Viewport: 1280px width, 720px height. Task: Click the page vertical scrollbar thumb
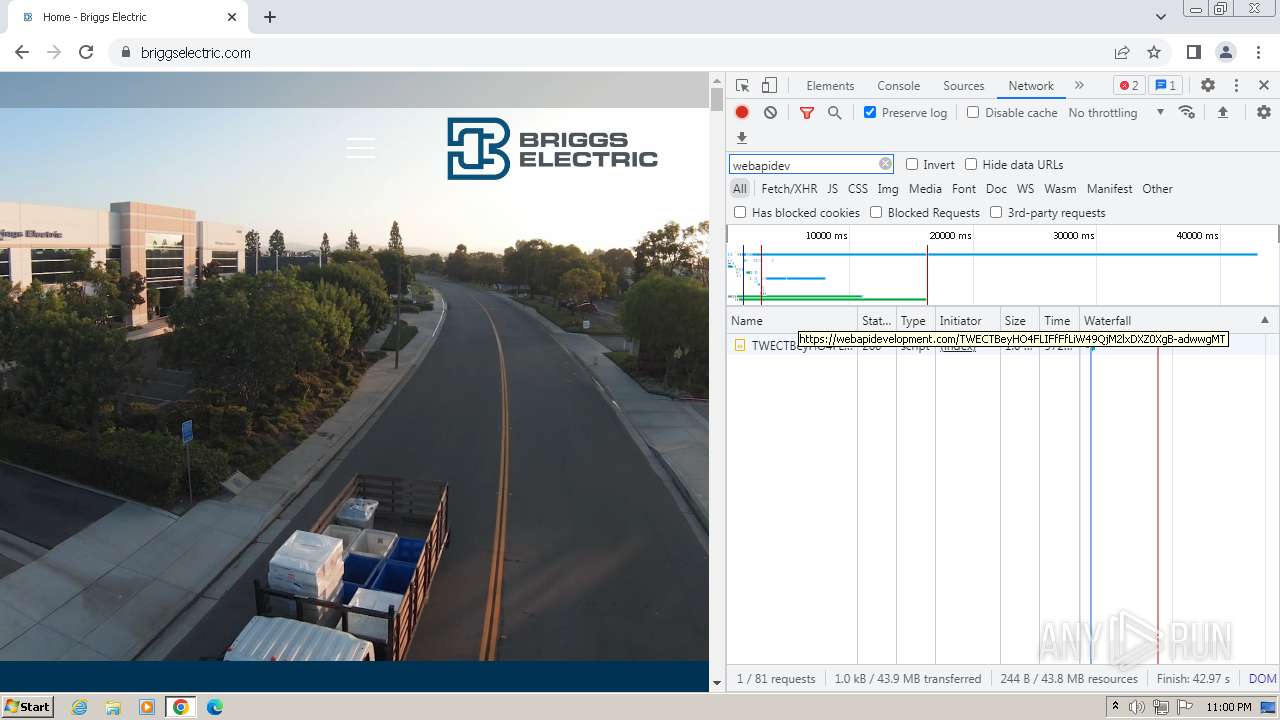coord(716,99)
